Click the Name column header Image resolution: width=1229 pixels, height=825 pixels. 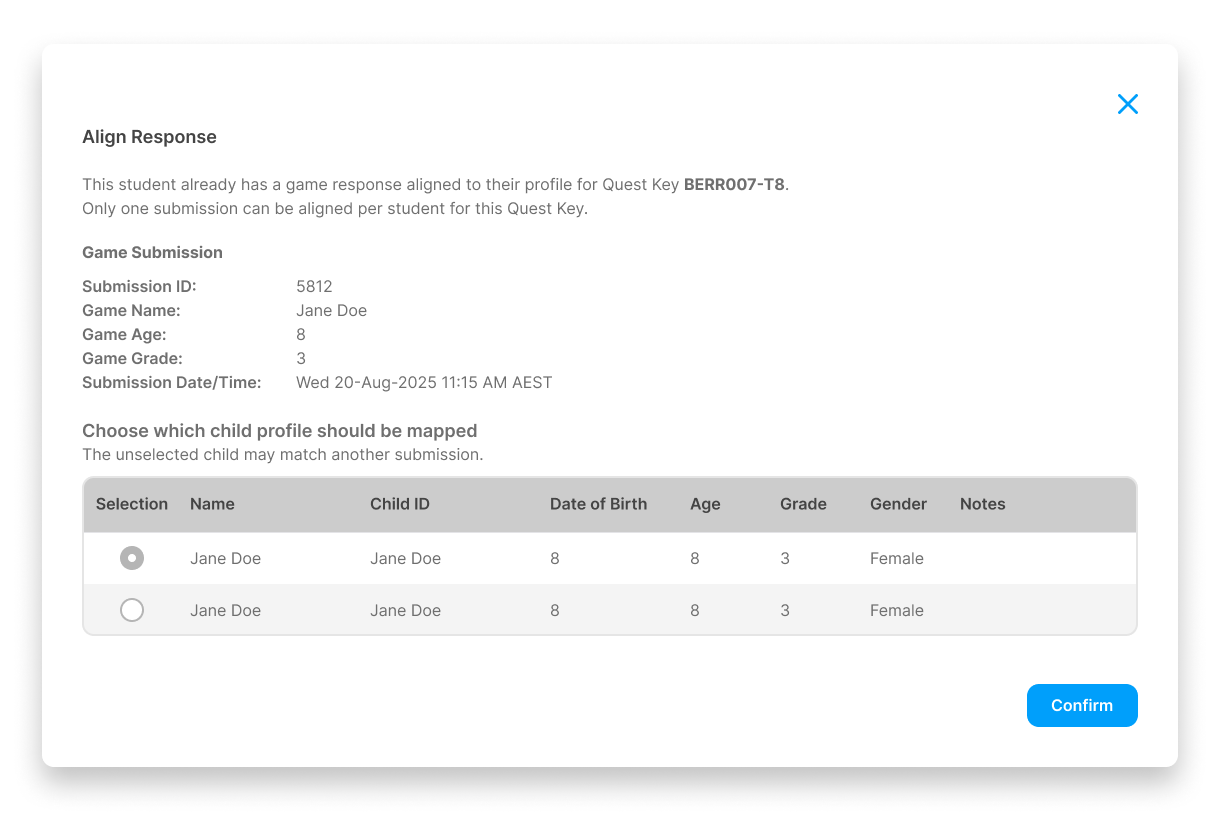[x=212, y=504]
